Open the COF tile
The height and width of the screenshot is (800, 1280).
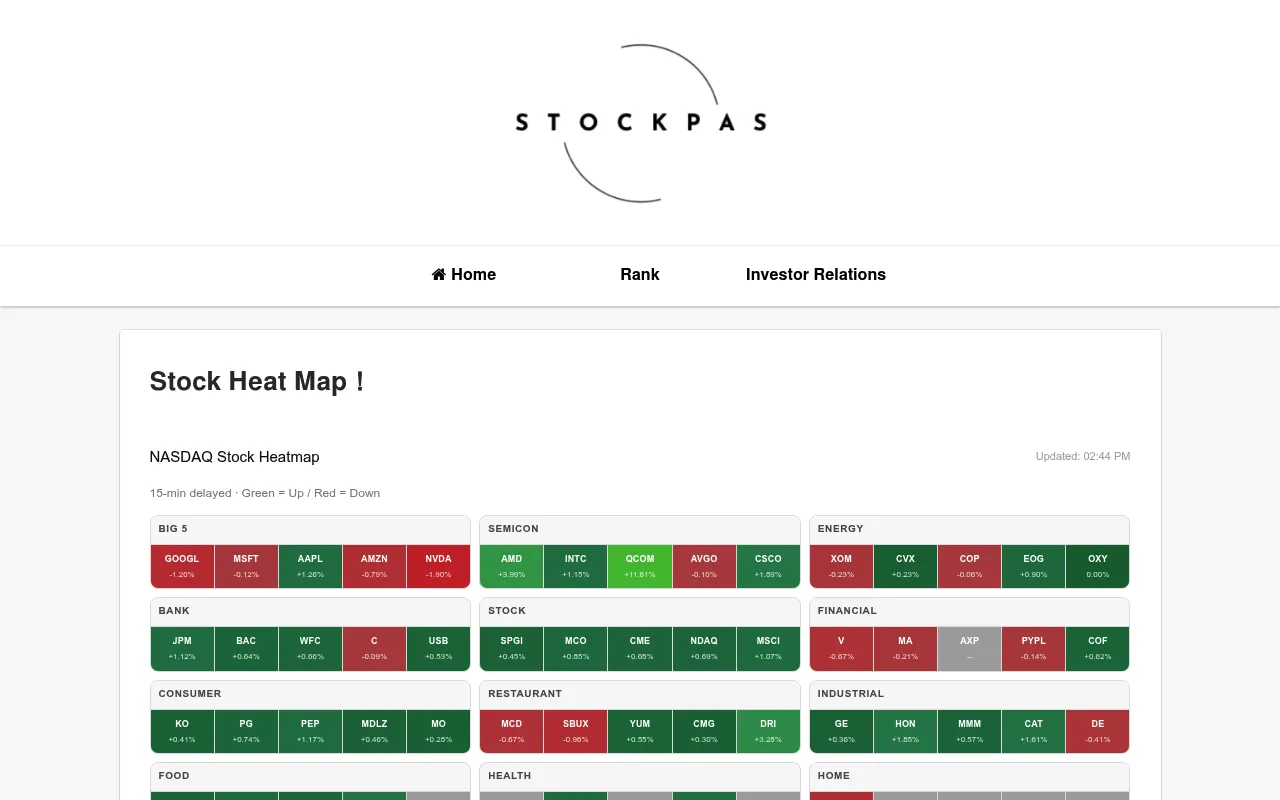pyautogui.click(x=1097, y=648)
